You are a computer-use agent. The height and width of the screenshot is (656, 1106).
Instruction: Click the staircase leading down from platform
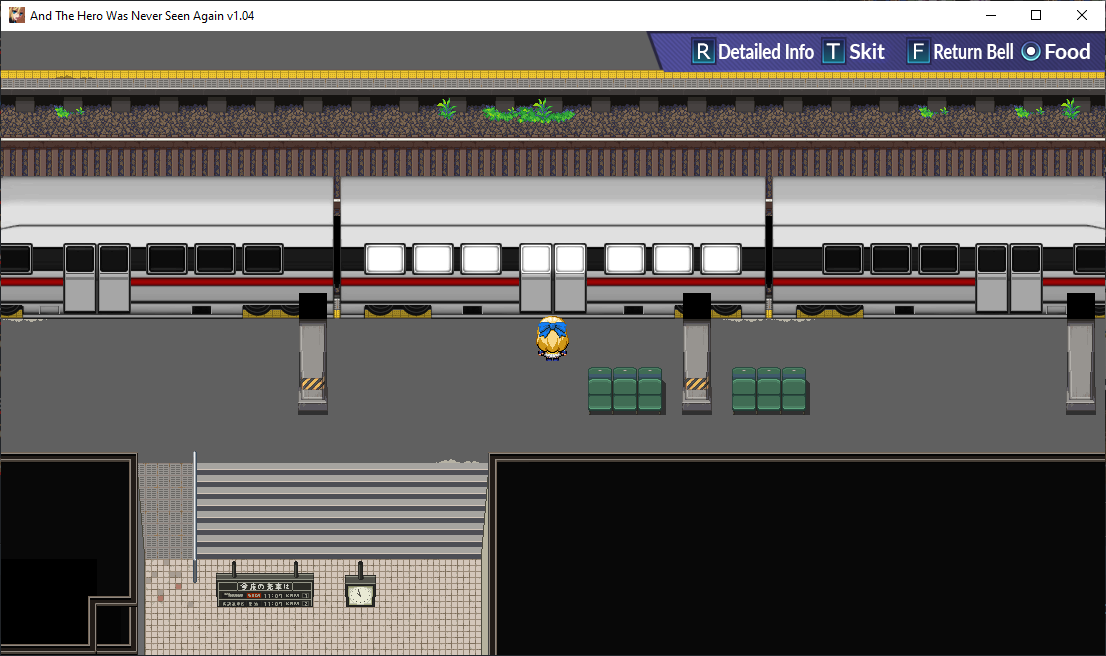(341, 509)
